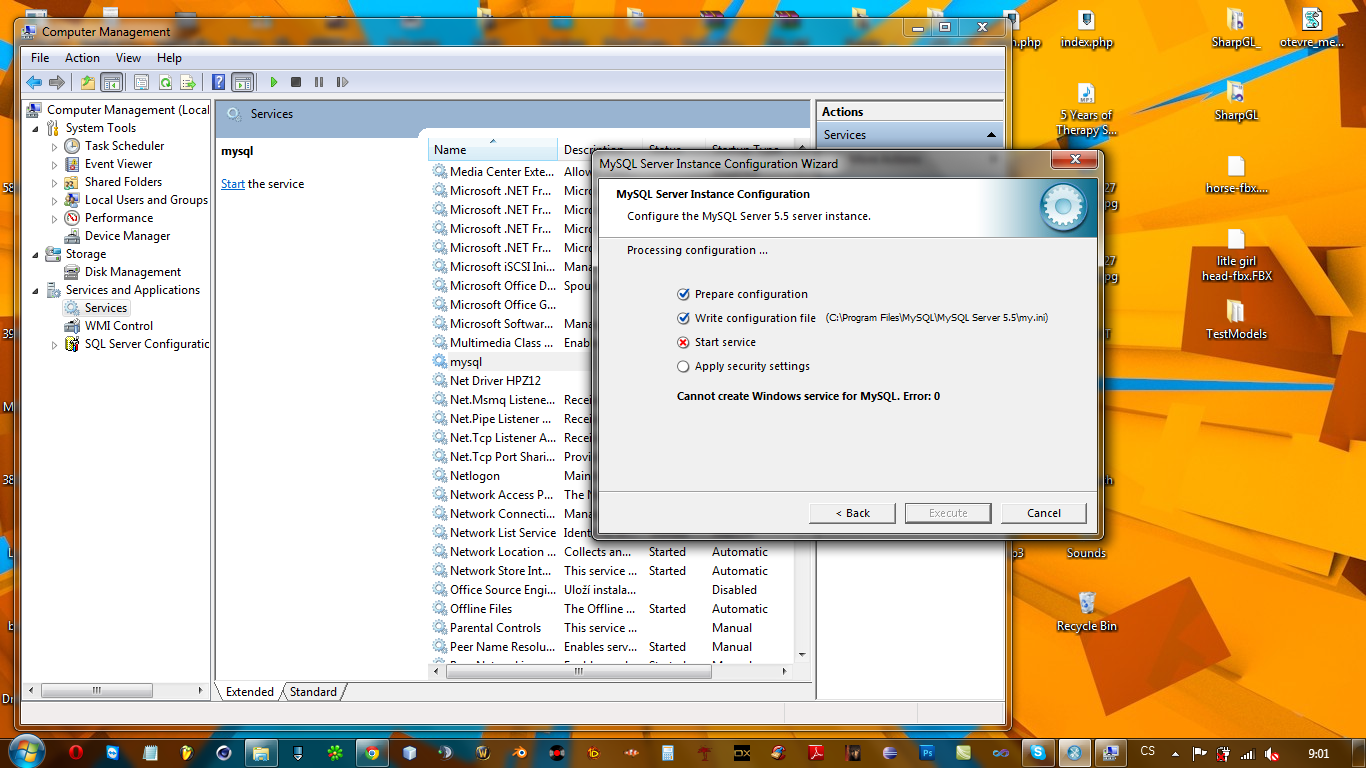The height and width of the screenshot is (768, 1366).
Task: Expand the SQL Server Configuration node
Action: pyautogui.click(x=55, y=345)
